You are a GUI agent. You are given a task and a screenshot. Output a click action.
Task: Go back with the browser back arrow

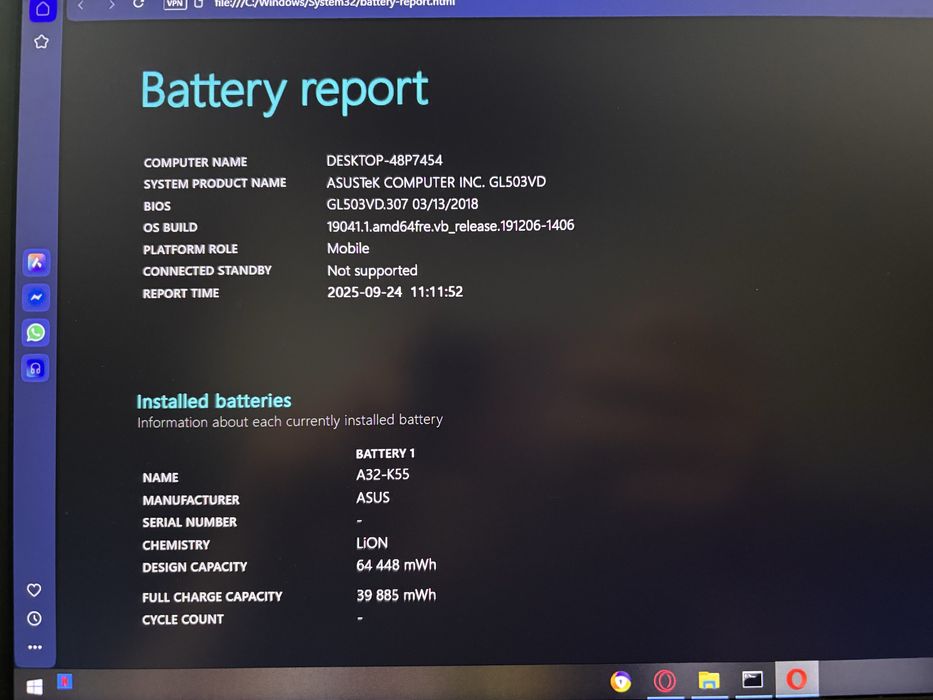click(x=81, y=5)
